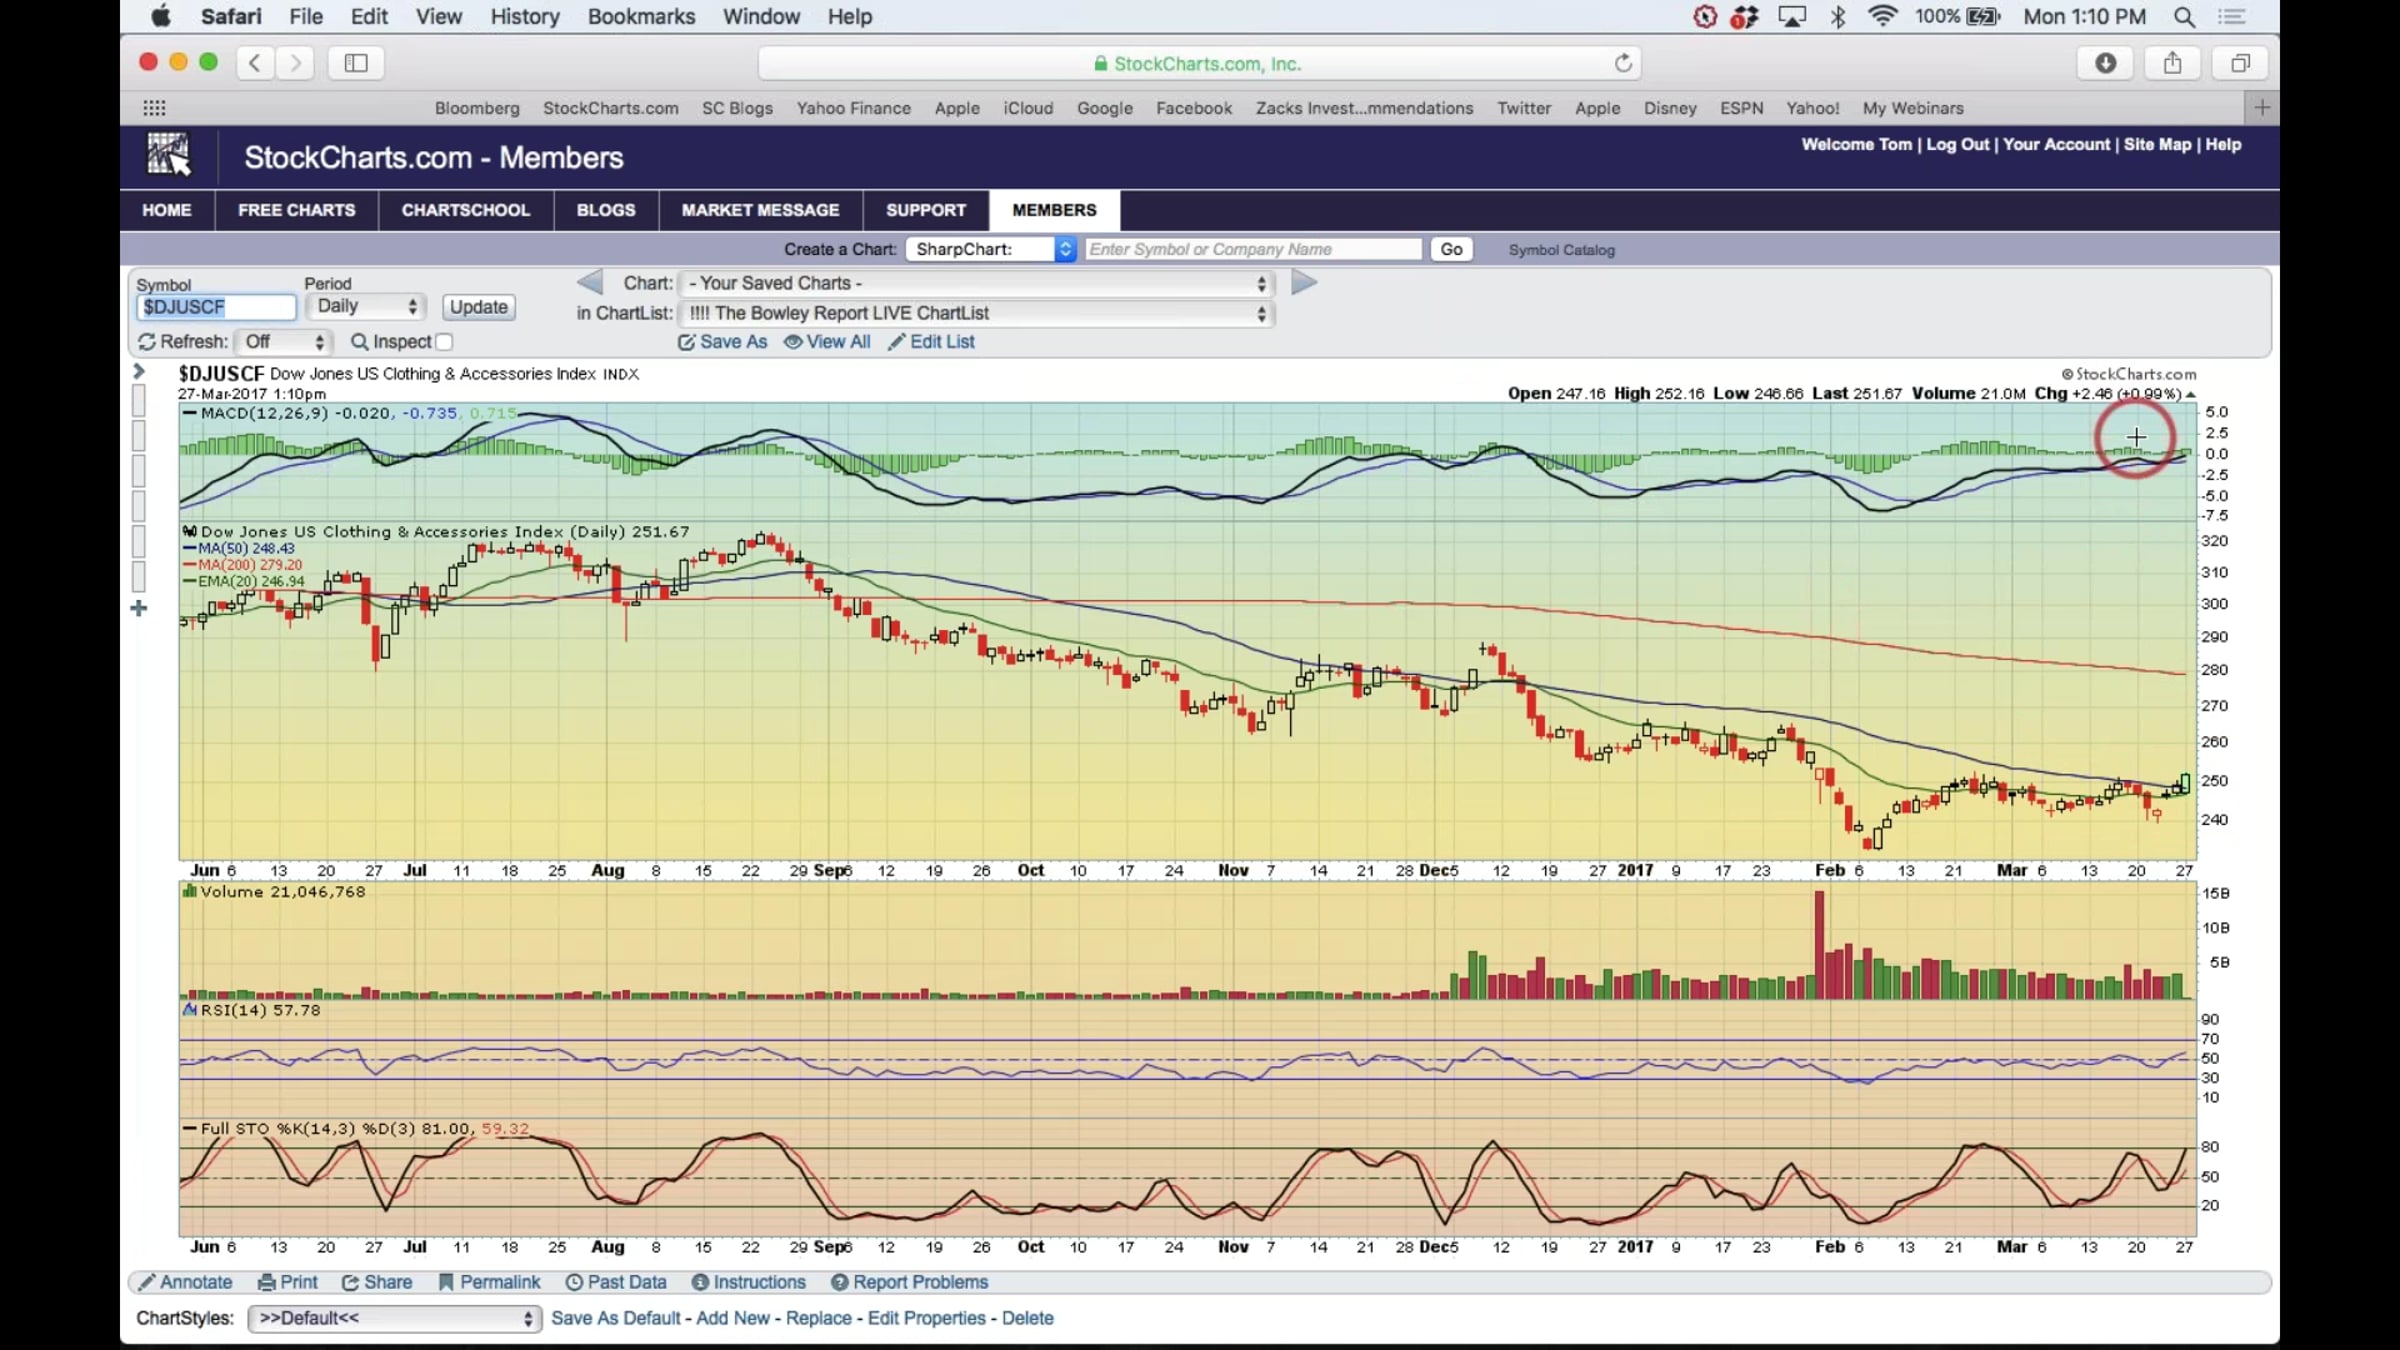Share the chart
The width and height of the screenshot is (2400, 1350).
tap(377, 1282)
